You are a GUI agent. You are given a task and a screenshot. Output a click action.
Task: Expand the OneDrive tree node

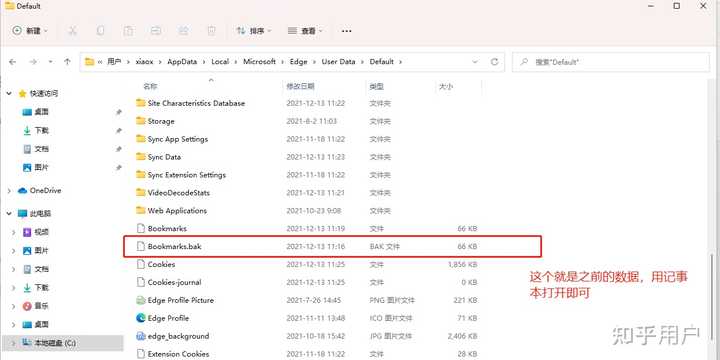coord(9,191)
